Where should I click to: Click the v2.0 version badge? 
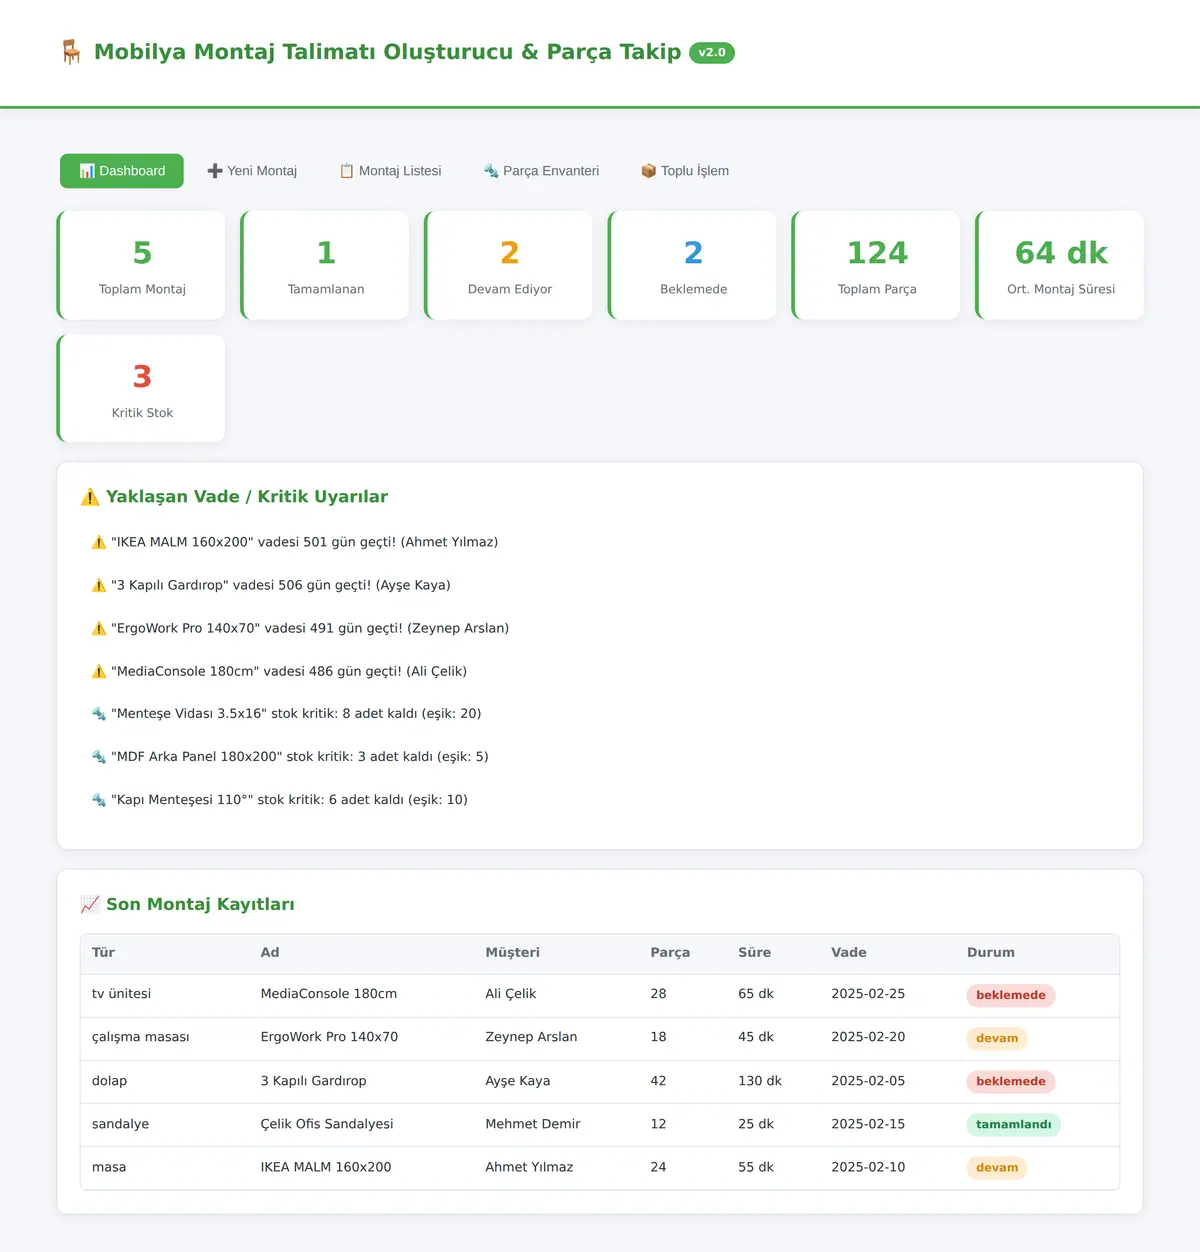(x=712, y=53)
